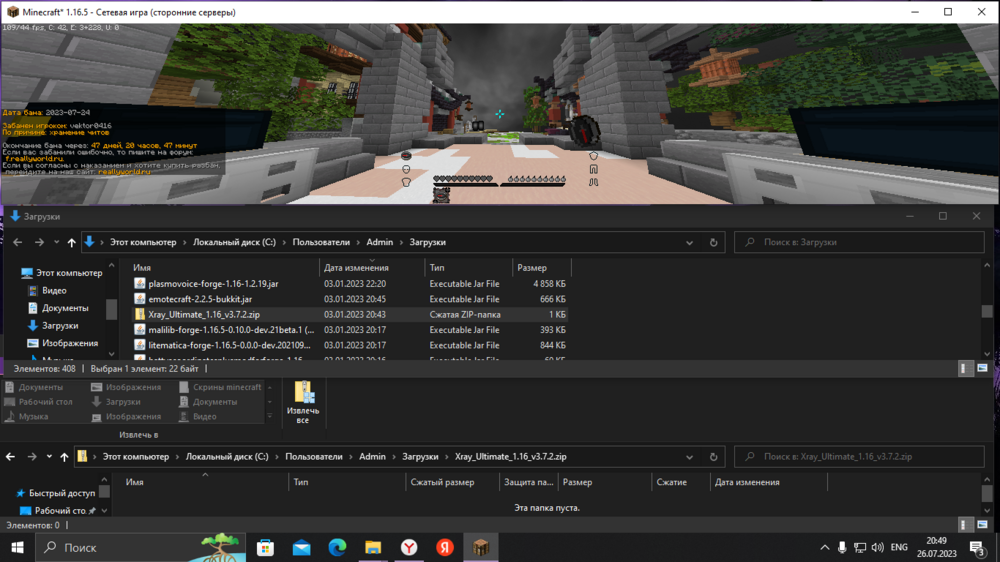Image resolution: width=1000 pixels, height=562 pixels.
Task: Click the Extract All zip icon
Action: pos(303,402)
